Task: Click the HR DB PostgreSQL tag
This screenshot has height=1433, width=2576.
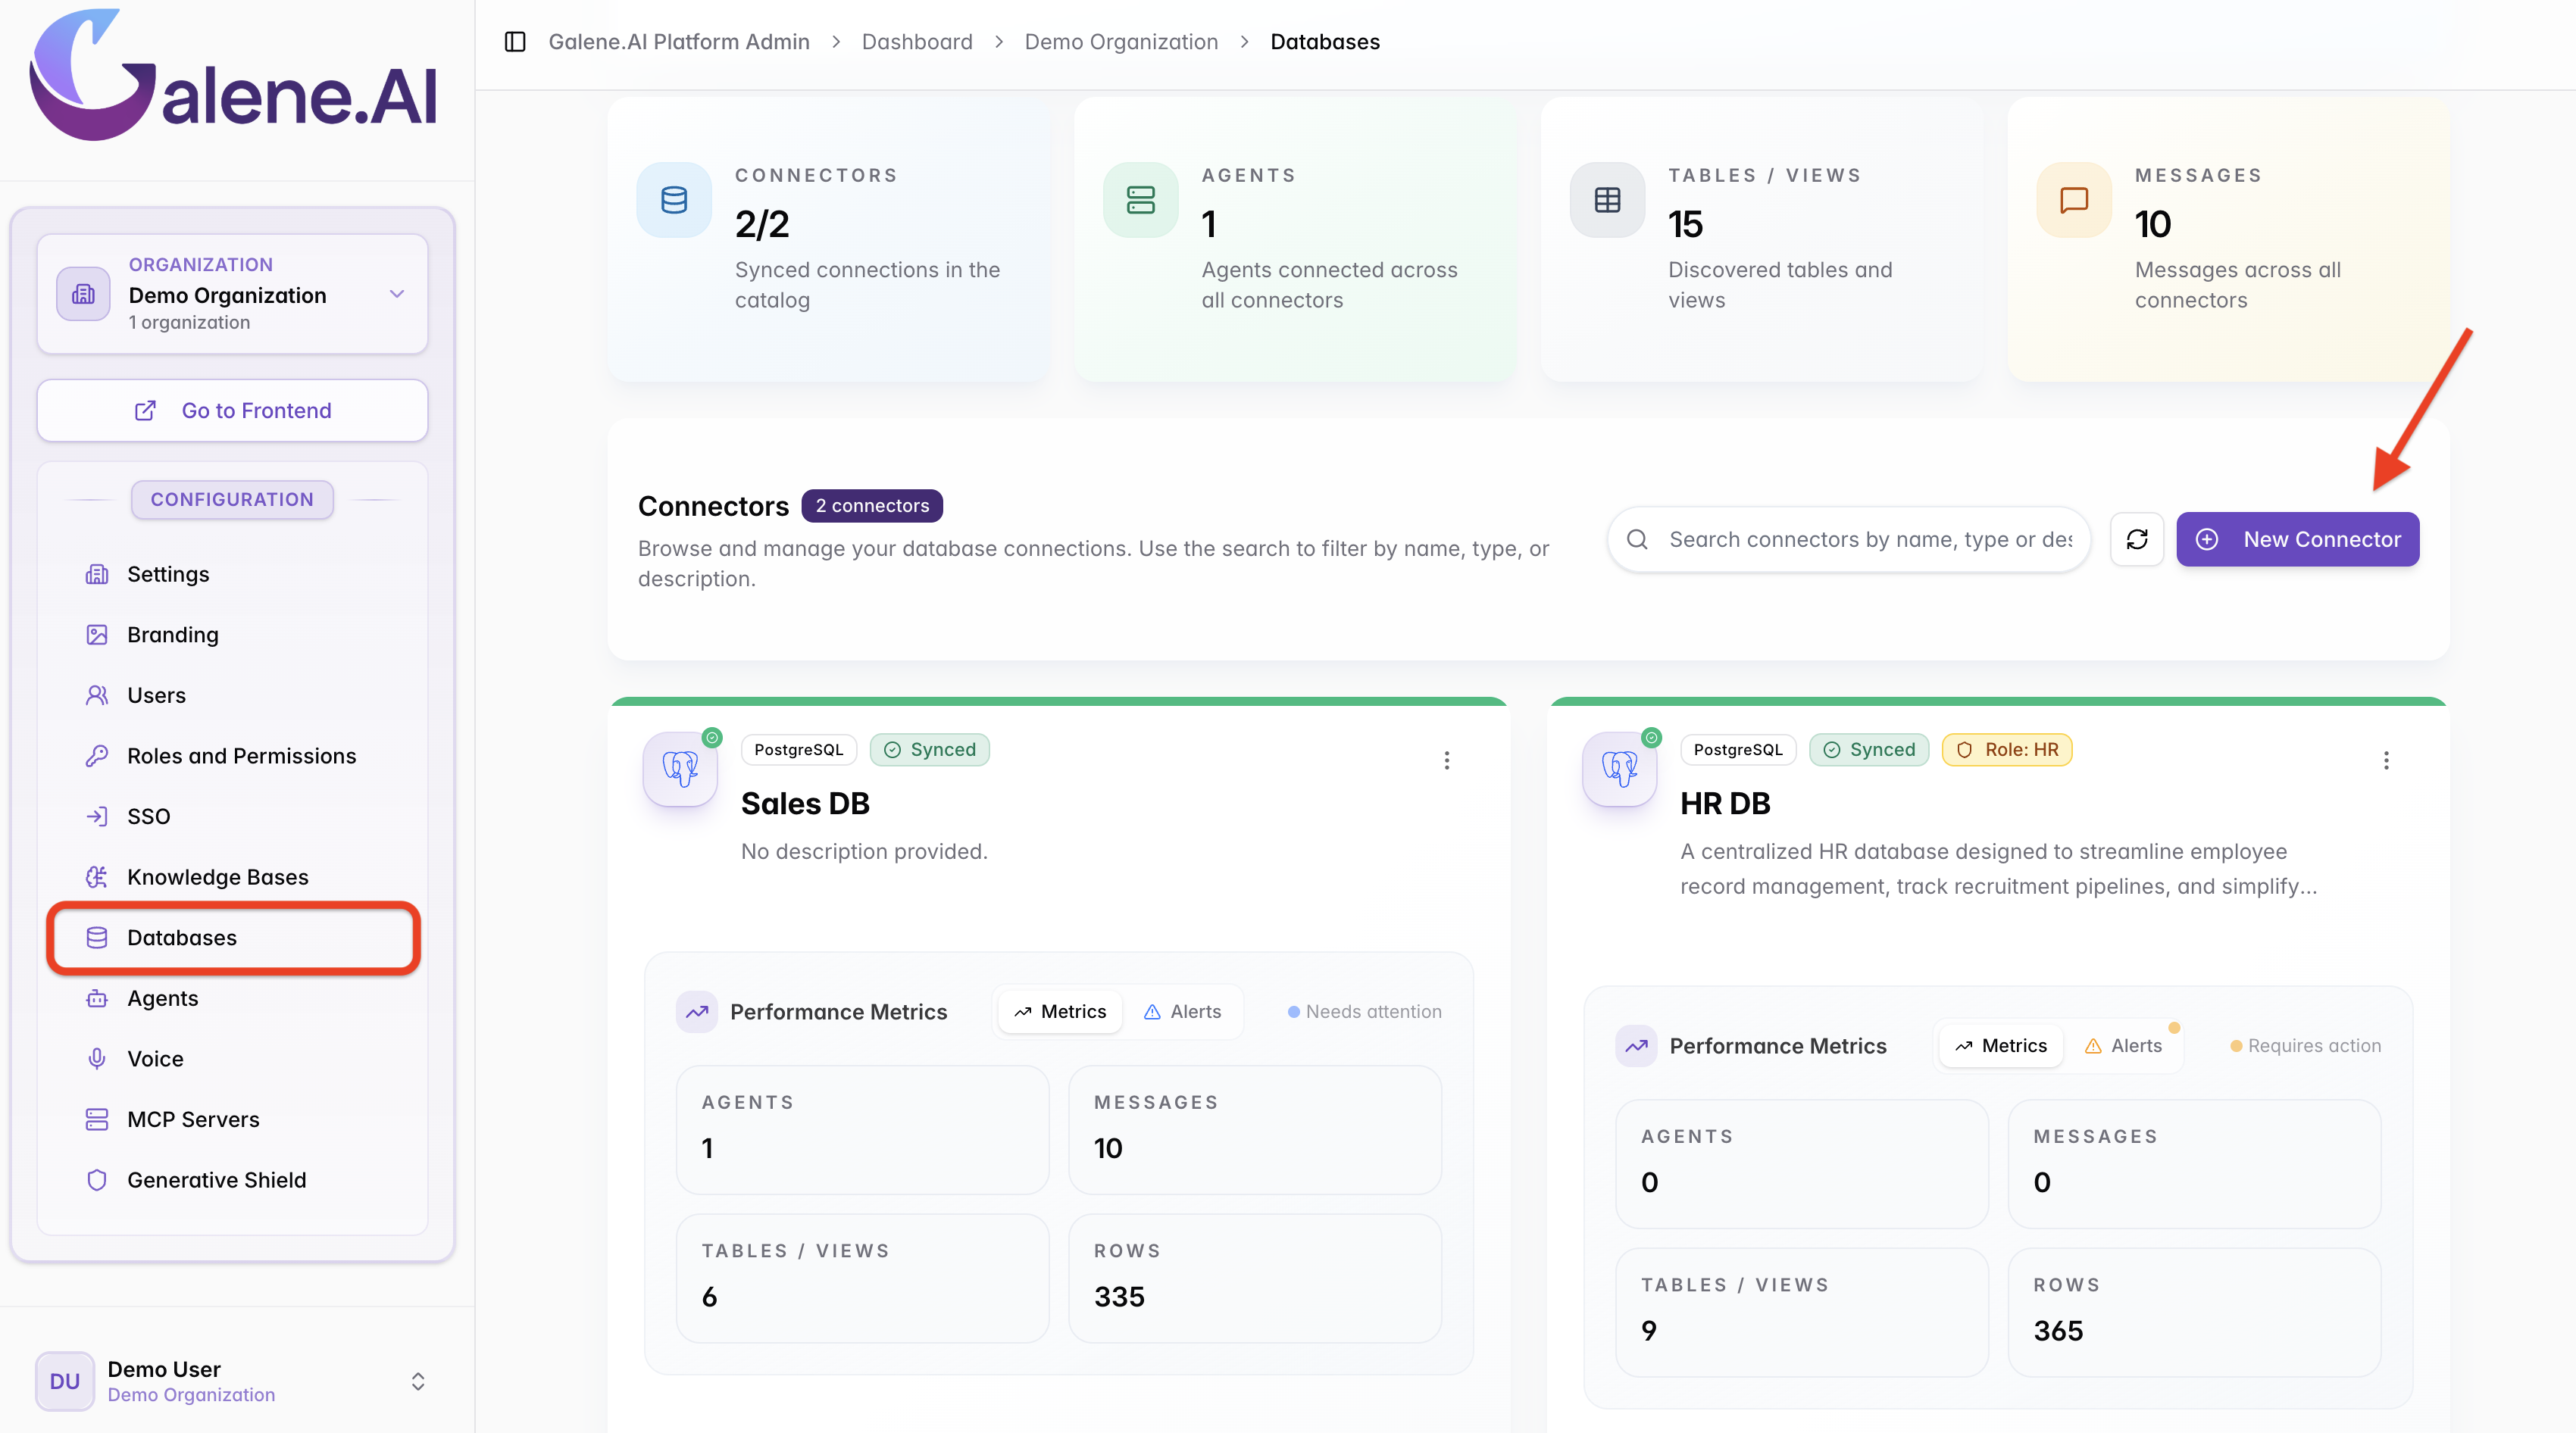Action: click(1738, 750)
